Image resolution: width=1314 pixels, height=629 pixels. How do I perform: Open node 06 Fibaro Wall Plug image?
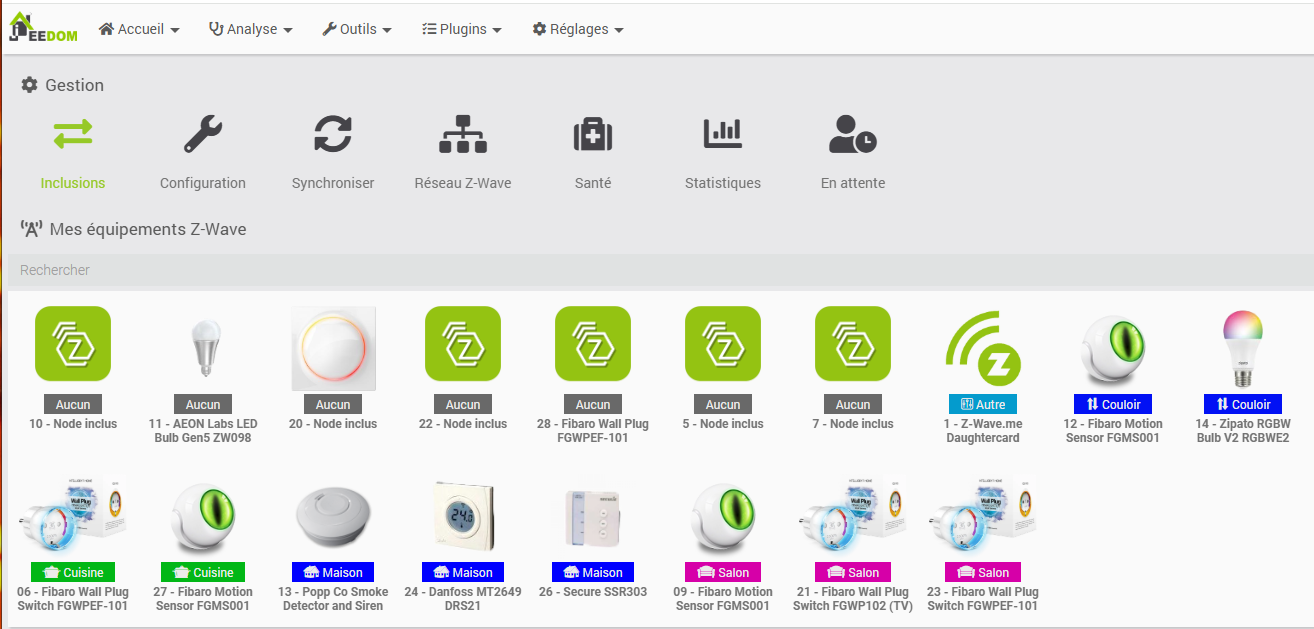[73, 517]
